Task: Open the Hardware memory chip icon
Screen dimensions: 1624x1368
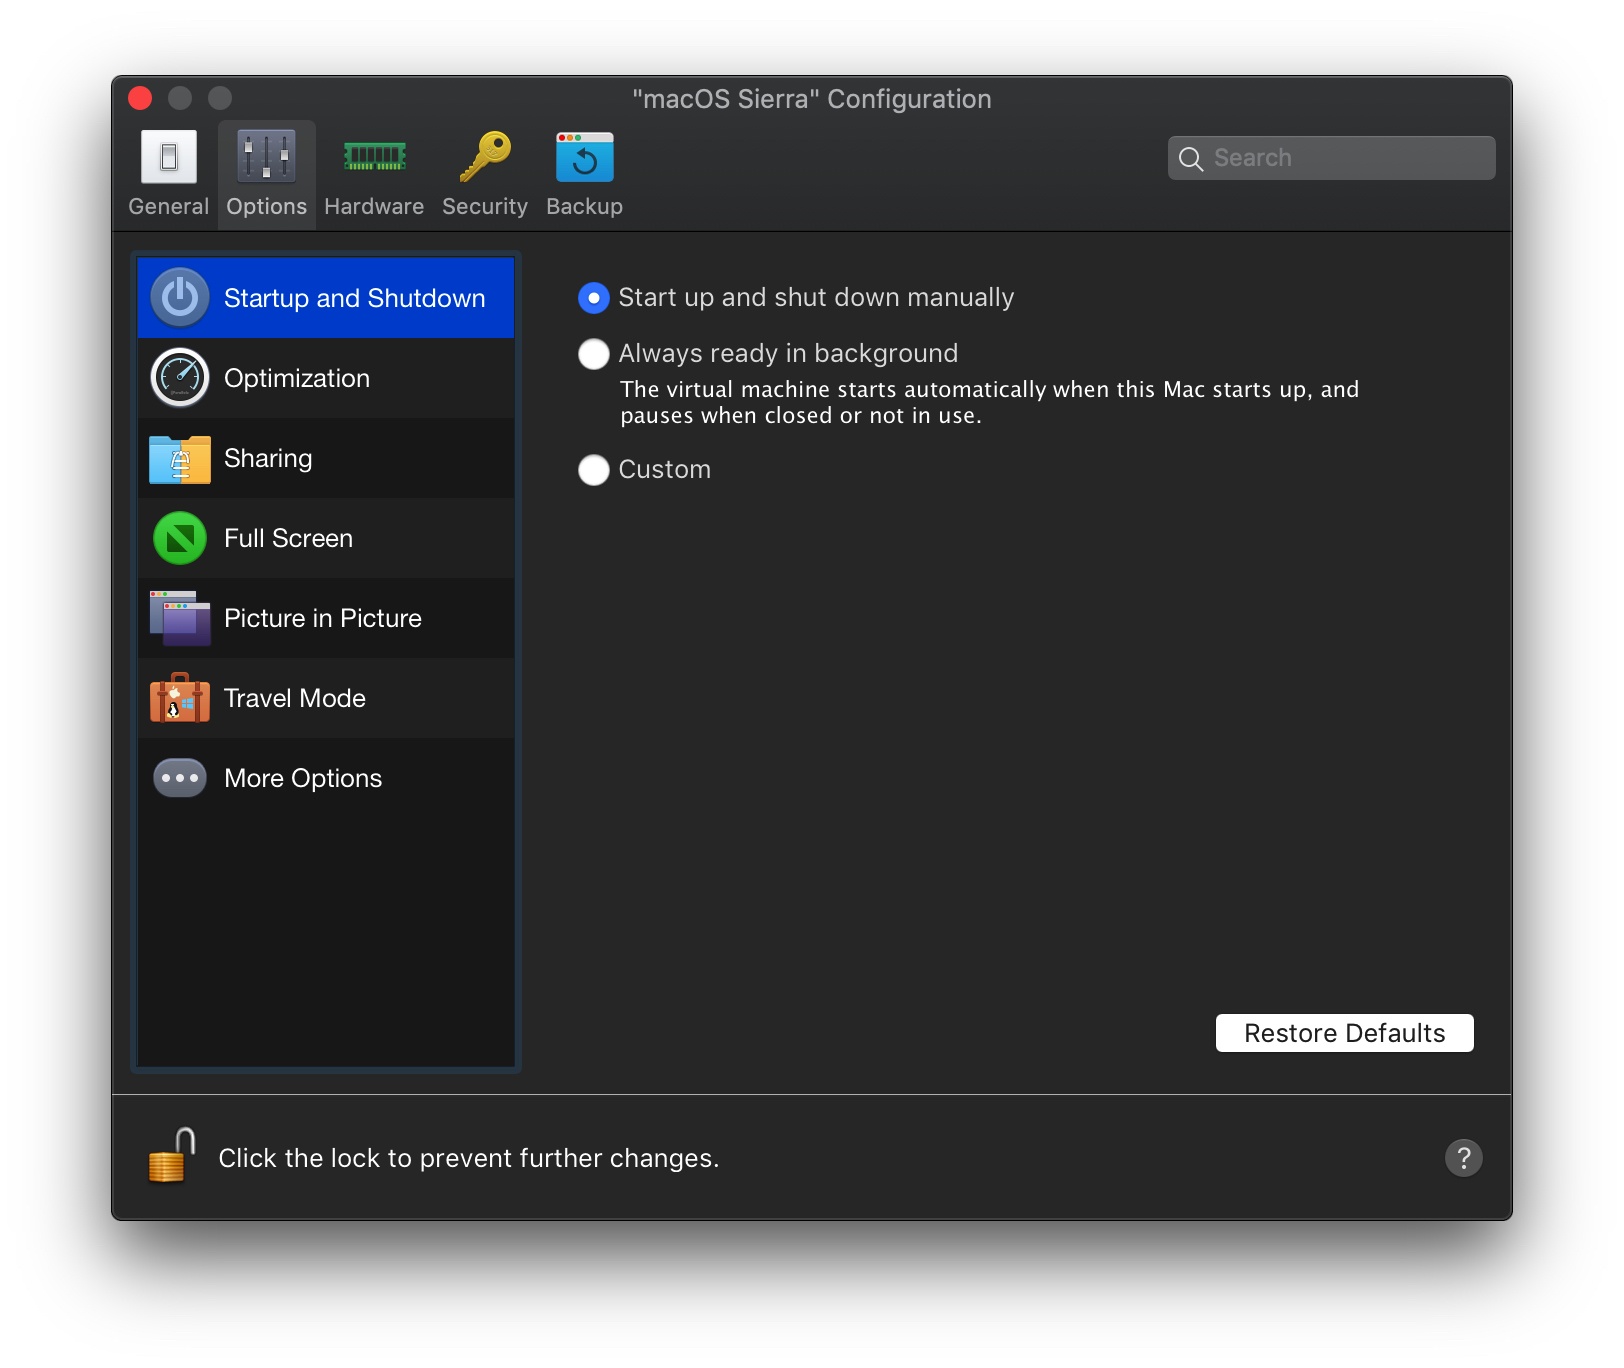Action: 374,157
